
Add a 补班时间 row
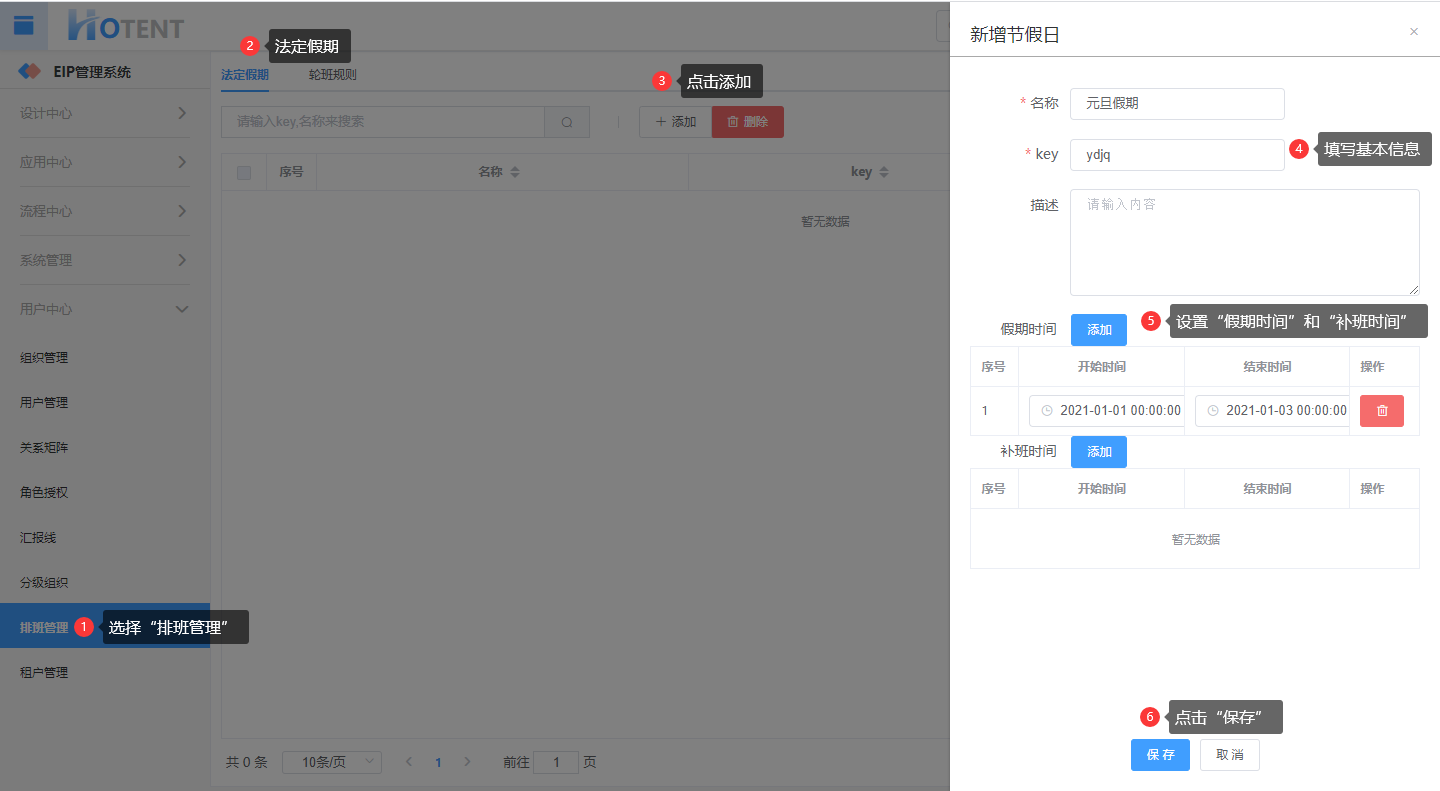coord(1099,452)
